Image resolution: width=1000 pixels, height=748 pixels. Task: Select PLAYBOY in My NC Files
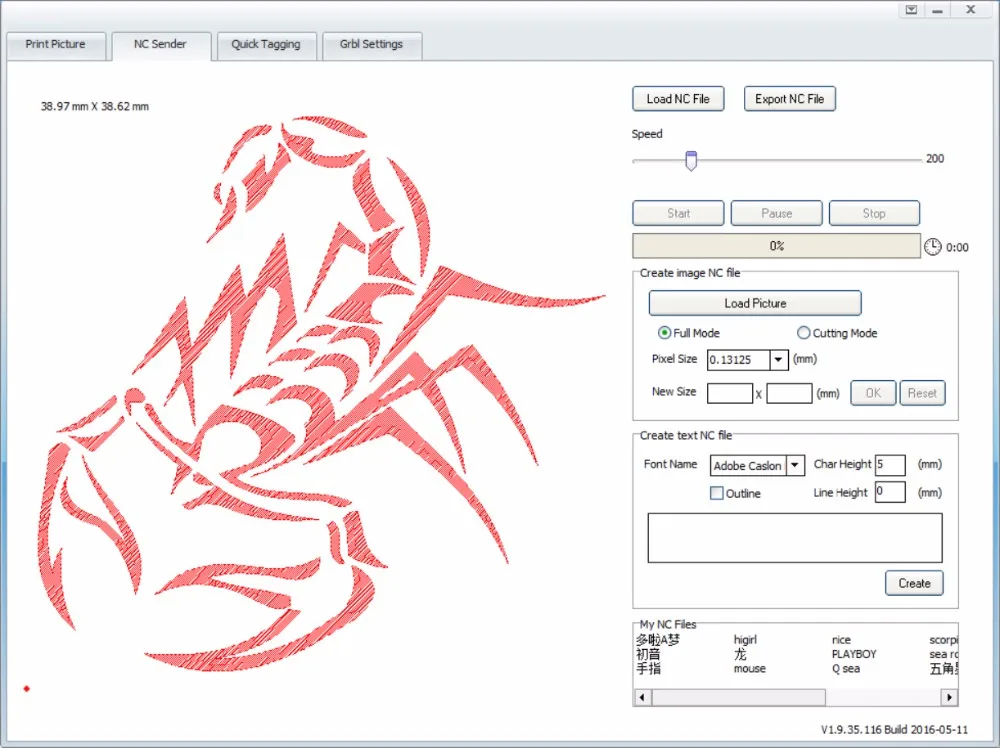tap(853, 654)
